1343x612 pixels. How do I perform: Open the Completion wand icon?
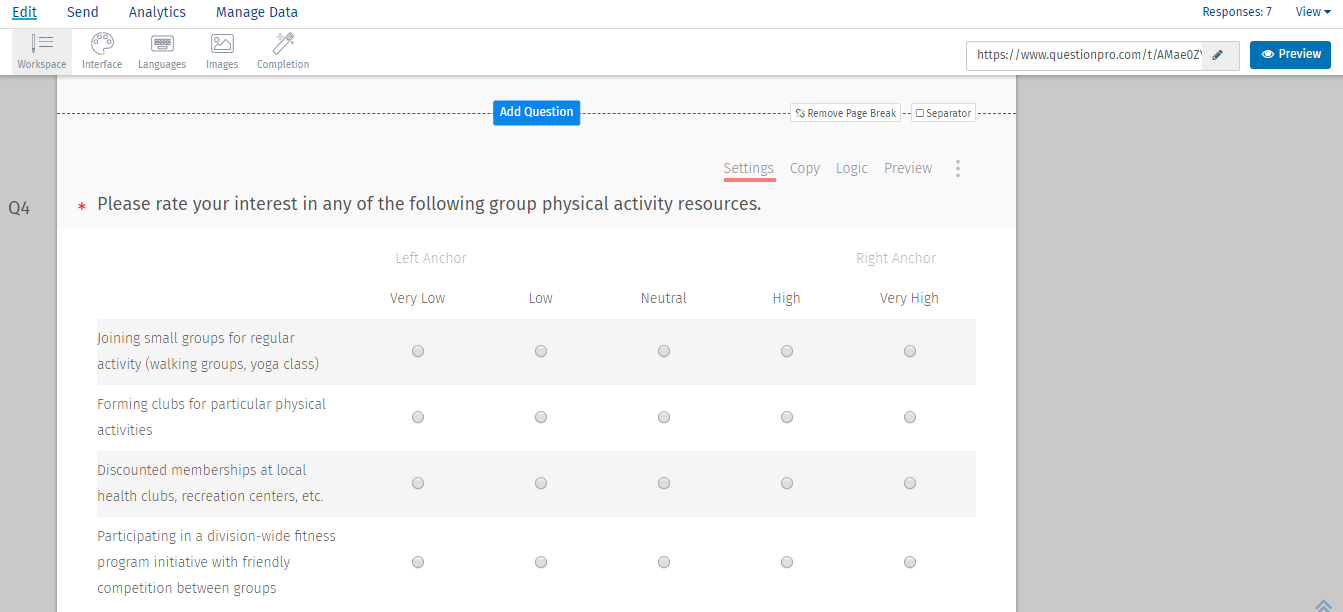pos(283,44)
